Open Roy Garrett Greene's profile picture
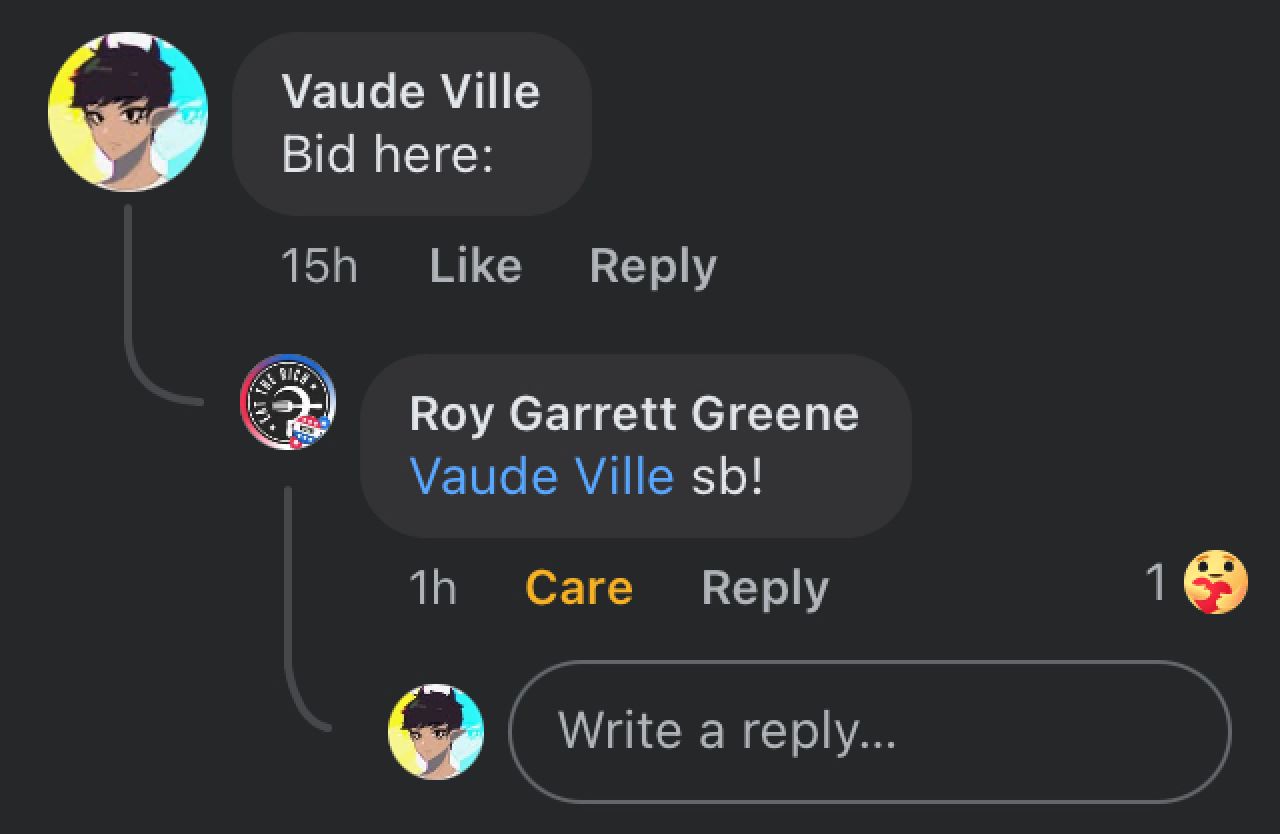The height and width of the screenshot is (834, 1280). (288, 402)
